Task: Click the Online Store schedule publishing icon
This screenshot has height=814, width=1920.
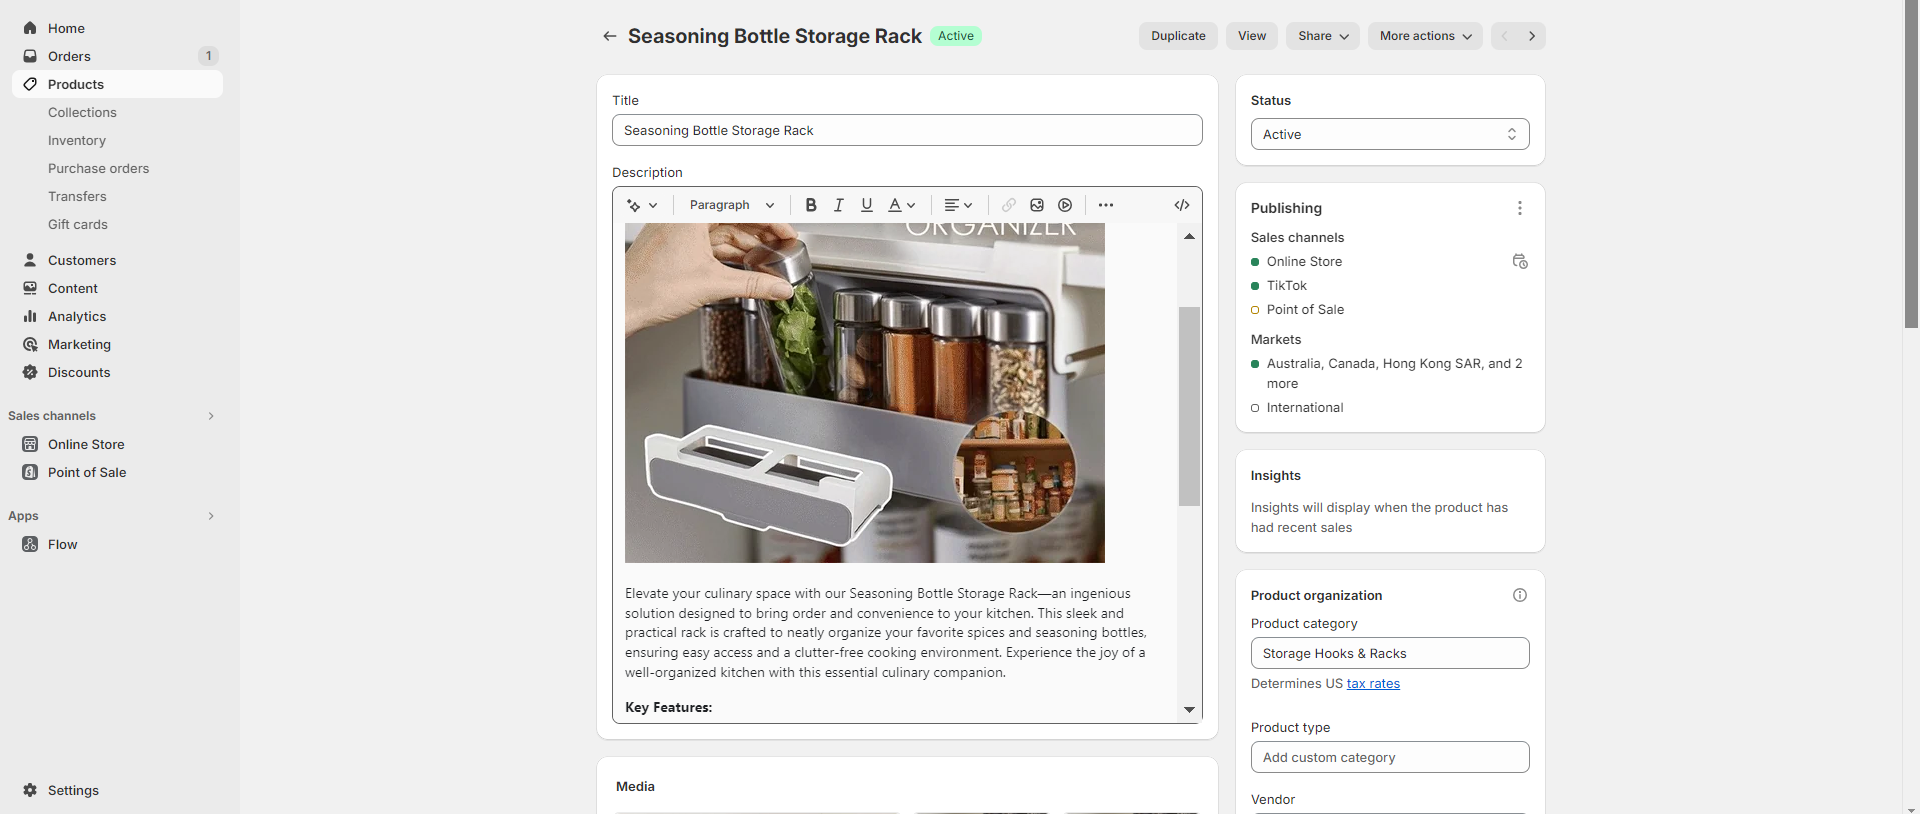Action: tap(1520, 261)
